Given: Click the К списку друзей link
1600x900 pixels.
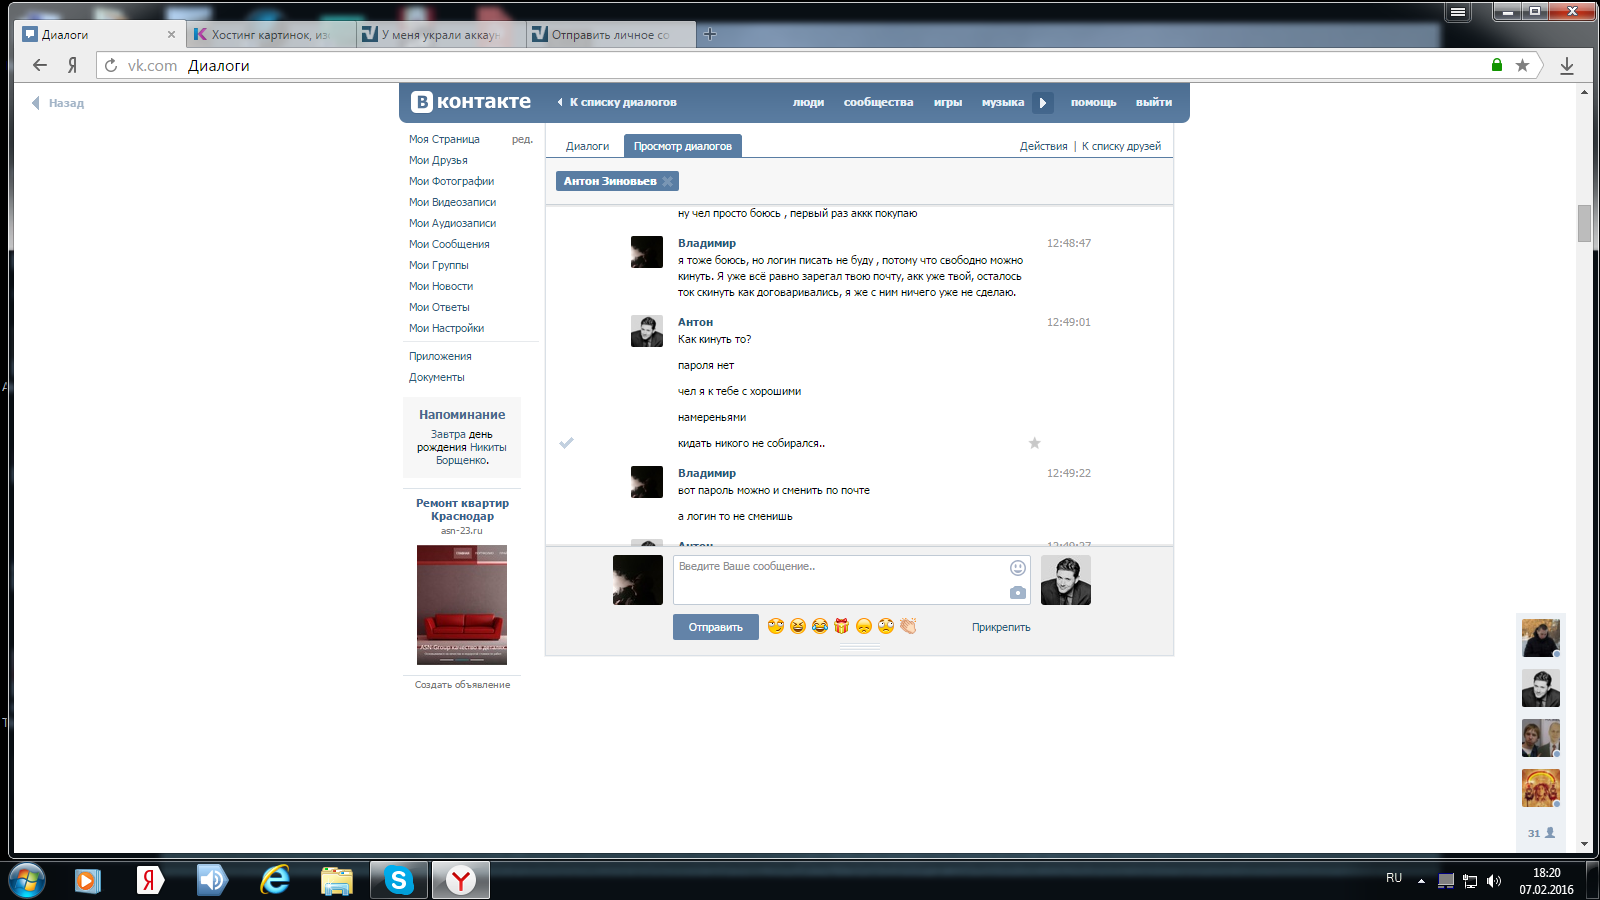Looking at the screenshot, I should 1121,146.
